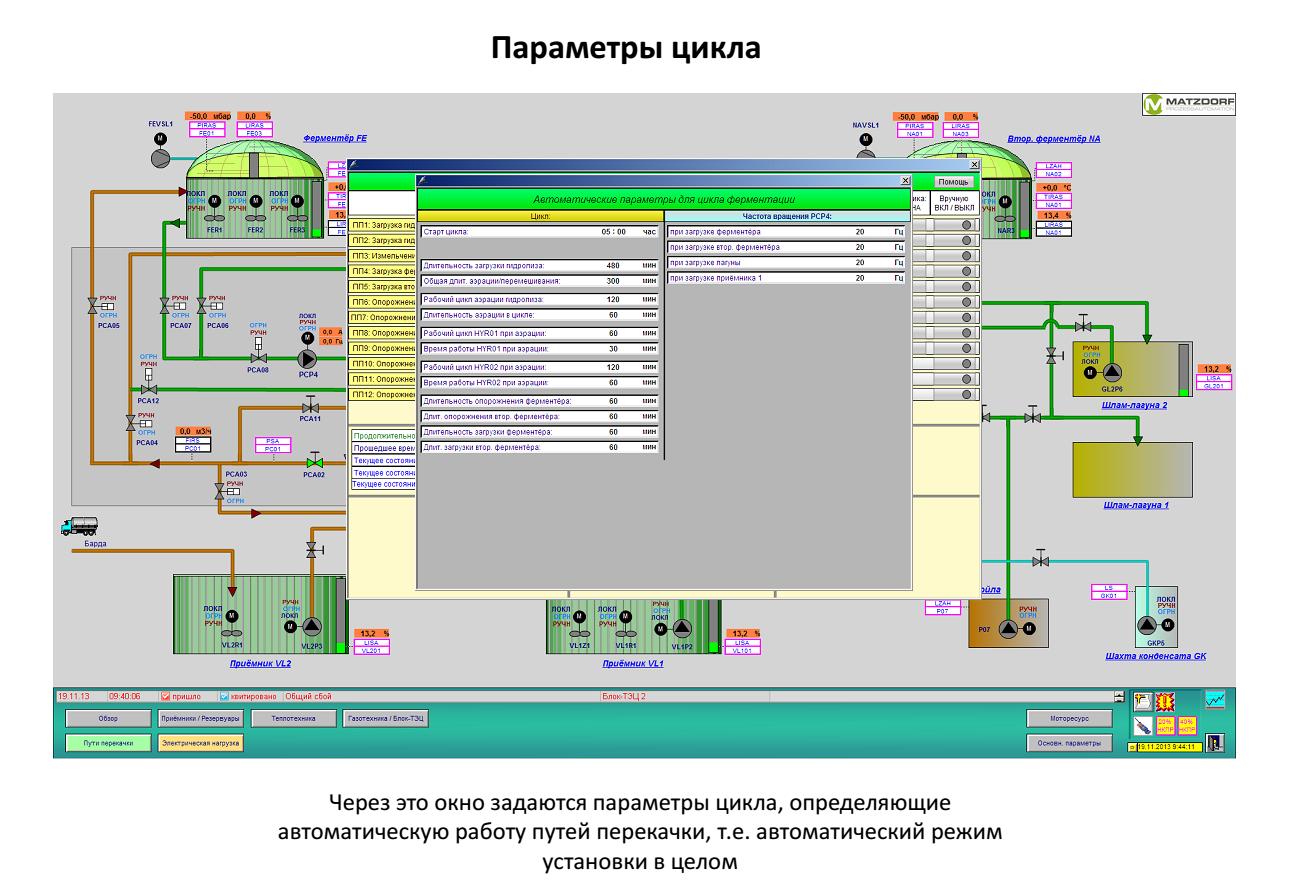Open the Основн. параметры button
Image resolution: width=1290 pixels, height=885 pixels.
1068,742
